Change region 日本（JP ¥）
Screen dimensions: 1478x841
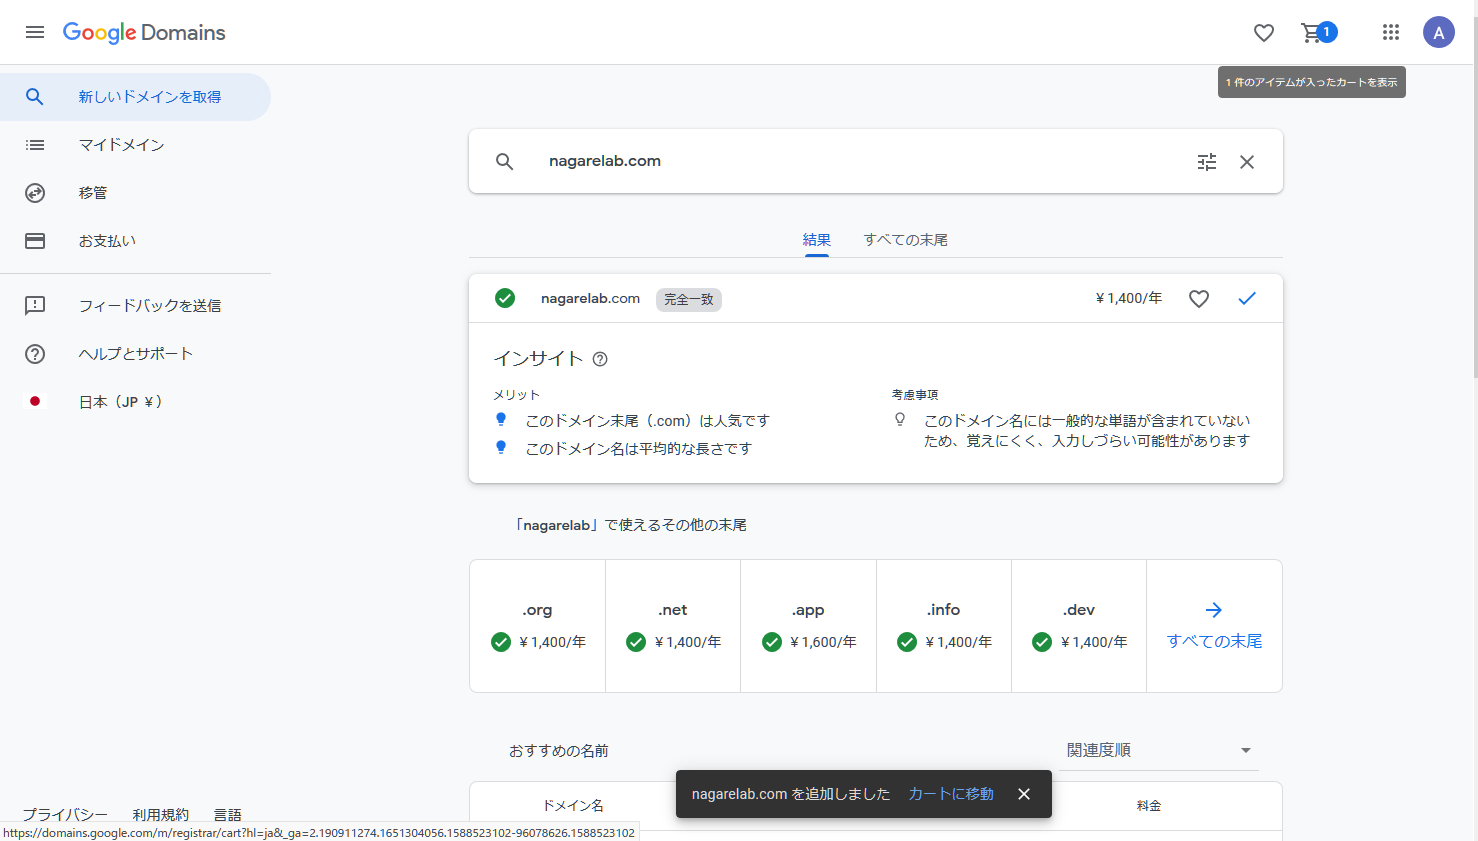pyautogui.click(x=135, y=402)
